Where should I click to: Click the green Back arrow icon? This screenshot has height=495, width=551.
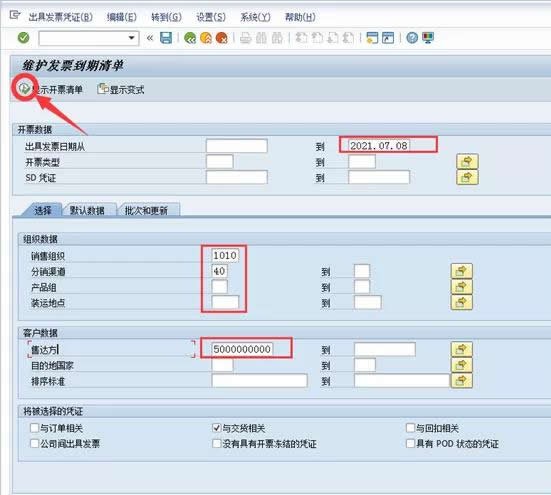190,38
